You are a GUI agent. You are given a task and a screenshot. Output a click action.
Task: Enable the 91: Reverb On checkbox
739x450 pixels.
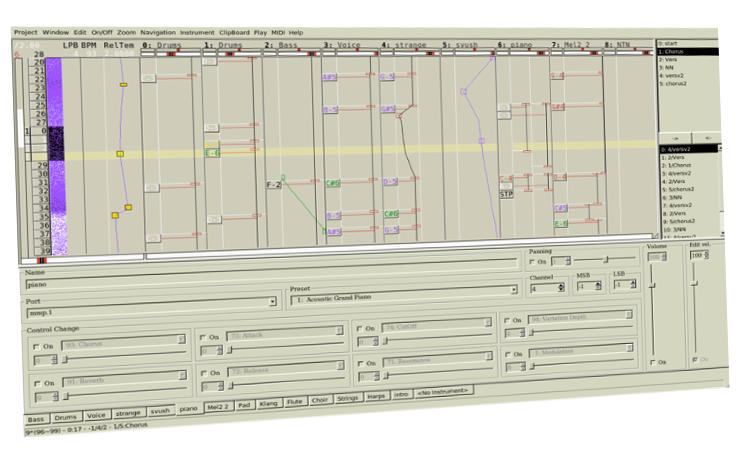point(37,384)
